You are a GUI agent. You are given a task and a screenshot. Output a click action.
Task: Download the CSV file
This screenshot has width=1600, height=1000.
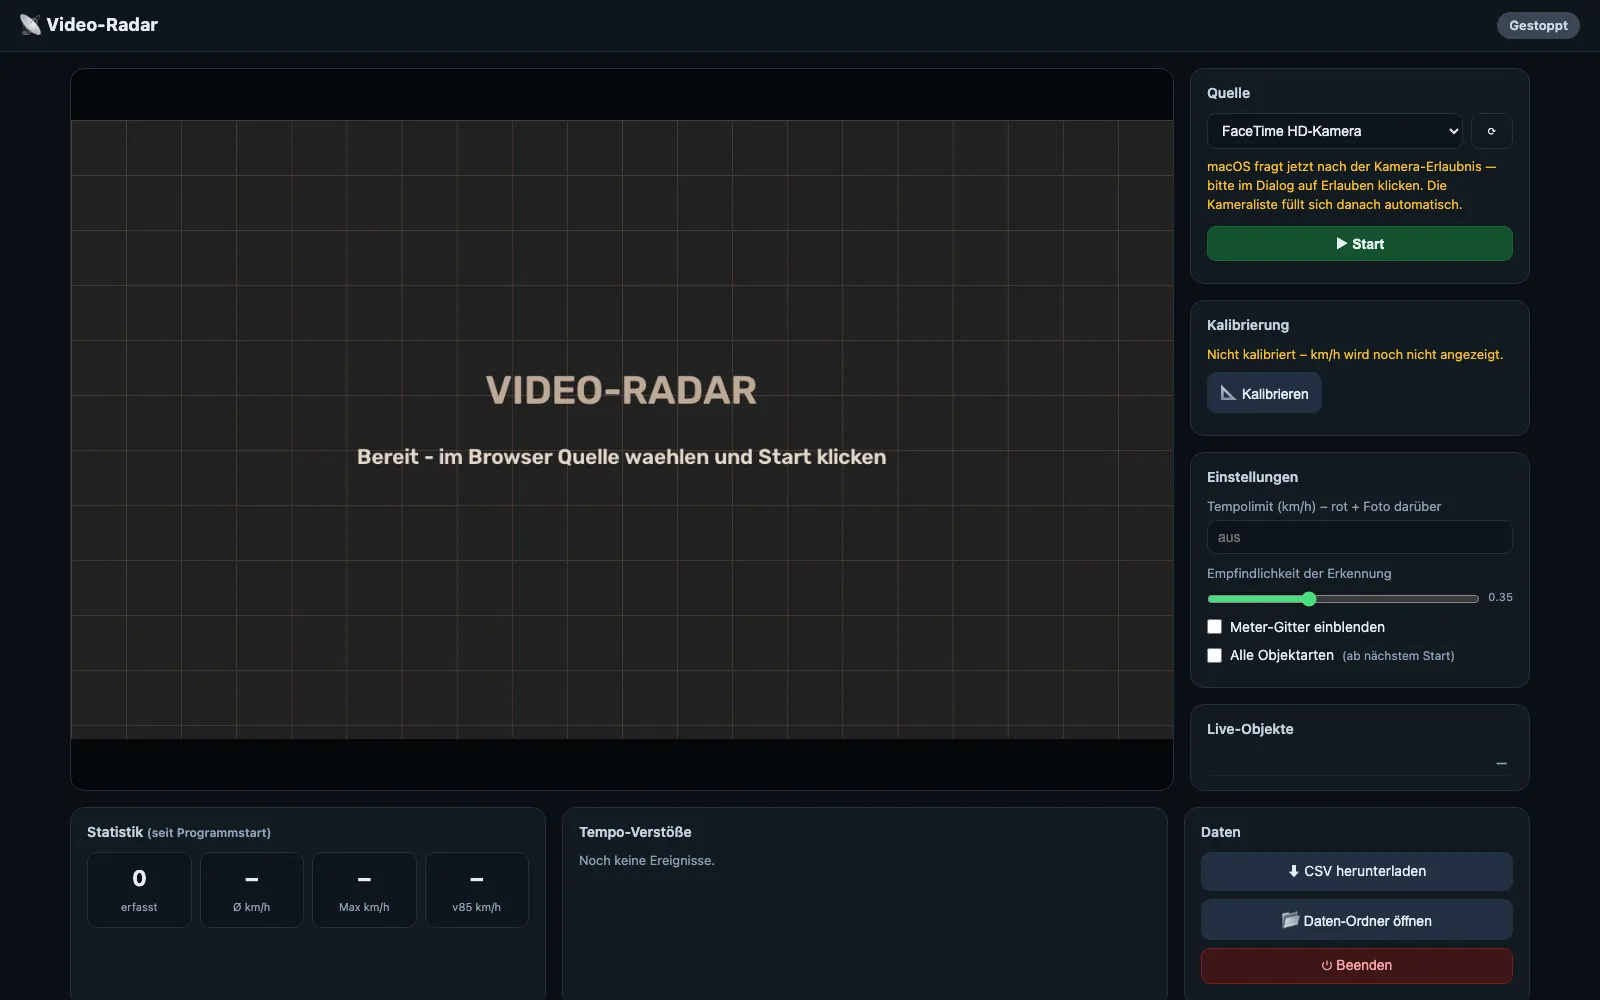(1356, 871)
